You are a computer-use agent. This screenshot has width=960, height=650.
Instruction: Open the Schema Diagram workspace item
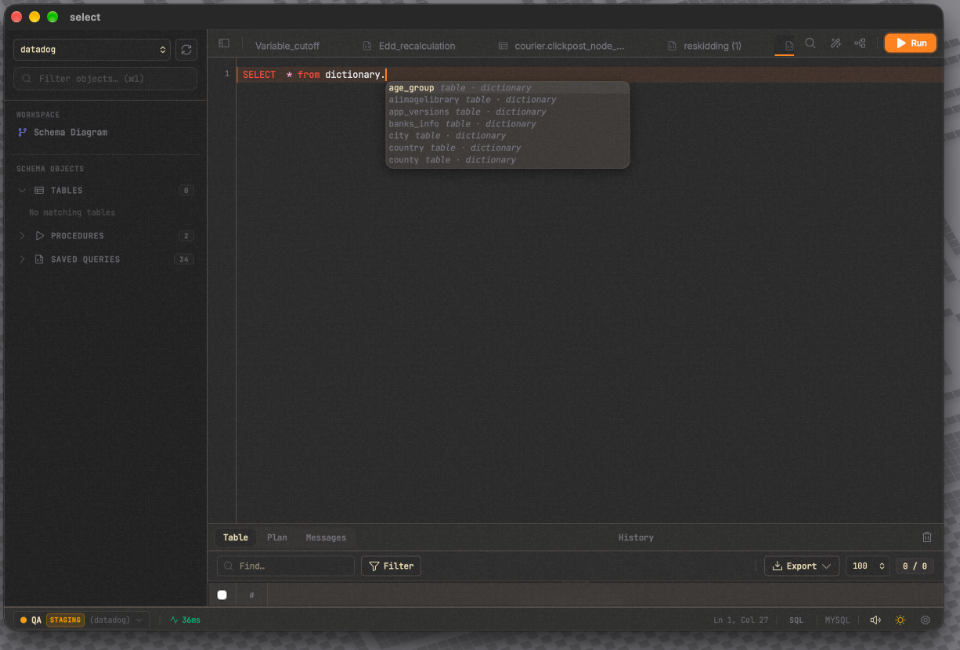click(x=70, y=132)
